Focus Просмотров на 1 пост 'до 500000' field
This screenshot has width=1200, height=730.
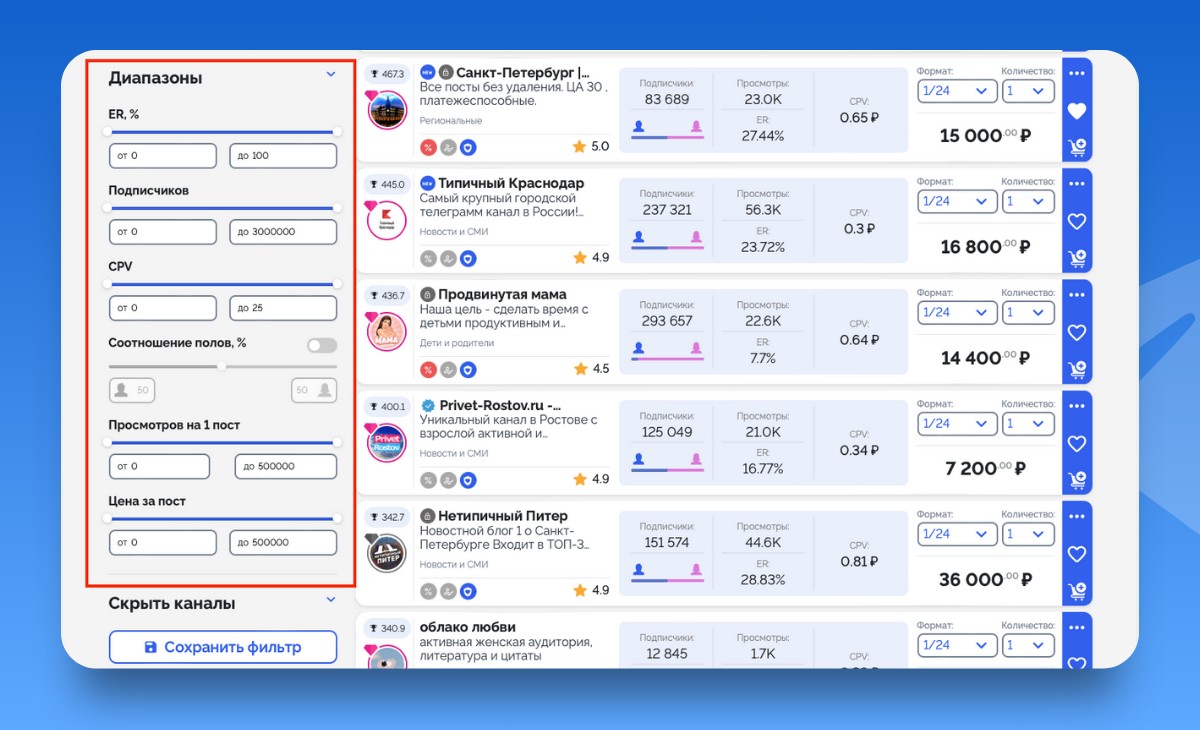pos(286,467)
